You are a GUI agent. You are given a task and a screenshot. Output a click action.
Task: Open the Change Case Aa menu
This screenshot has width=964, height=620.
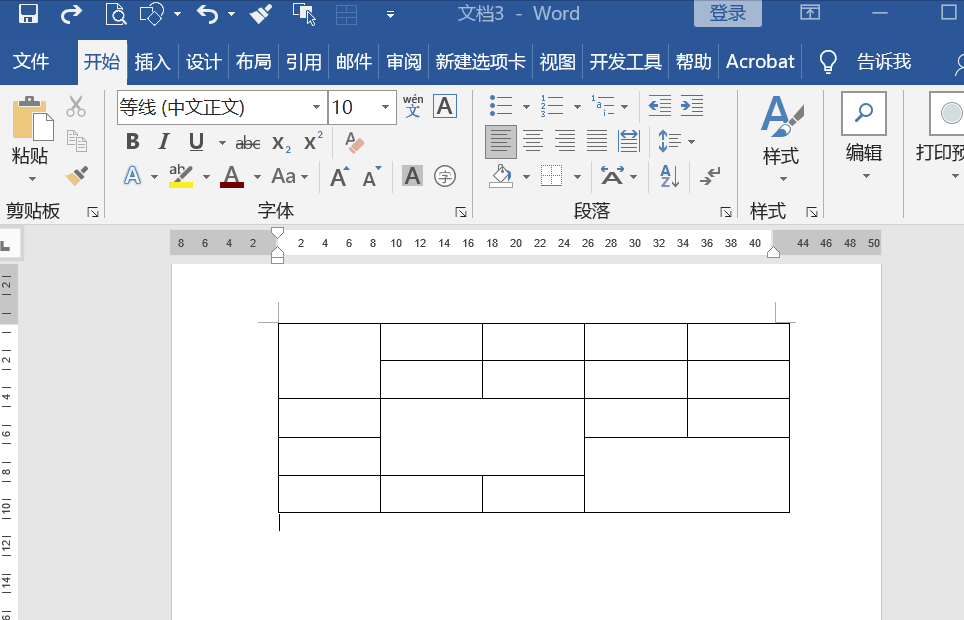pyautogui.click(x=289, y=177)
